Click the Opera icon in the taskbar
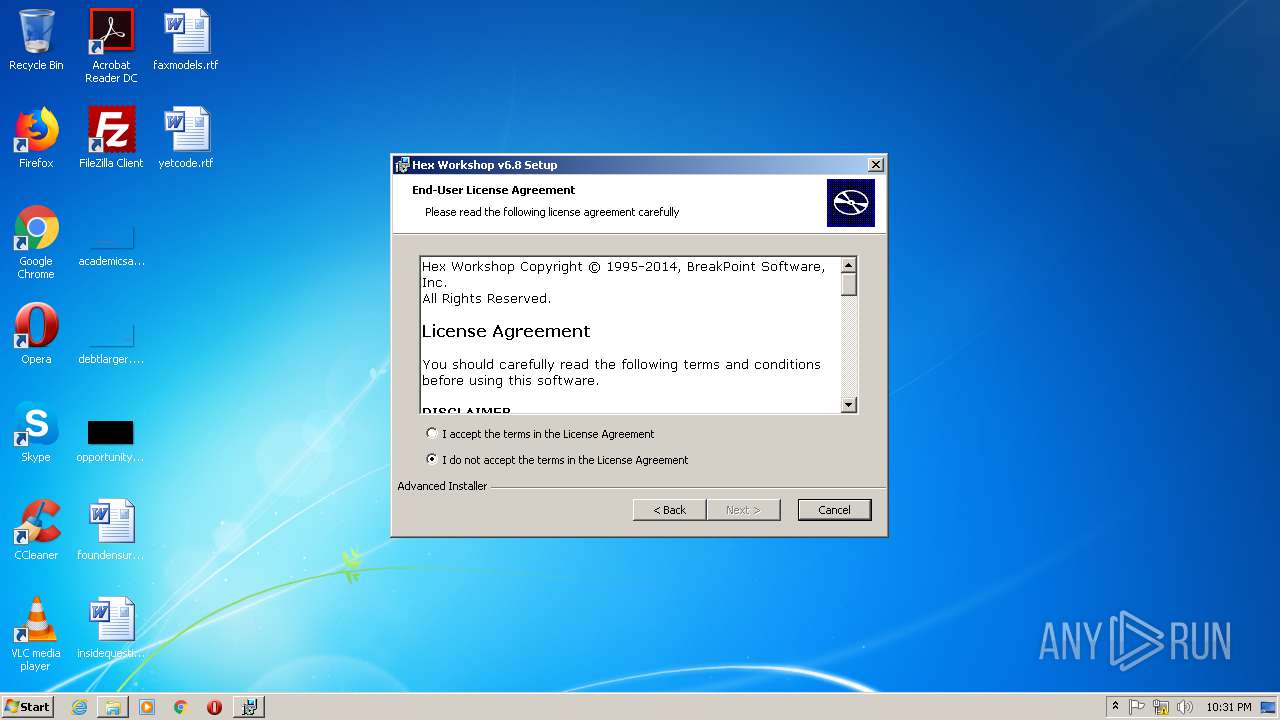Image resolution: width=1280 pixels, height=720 pixels. 214,707
